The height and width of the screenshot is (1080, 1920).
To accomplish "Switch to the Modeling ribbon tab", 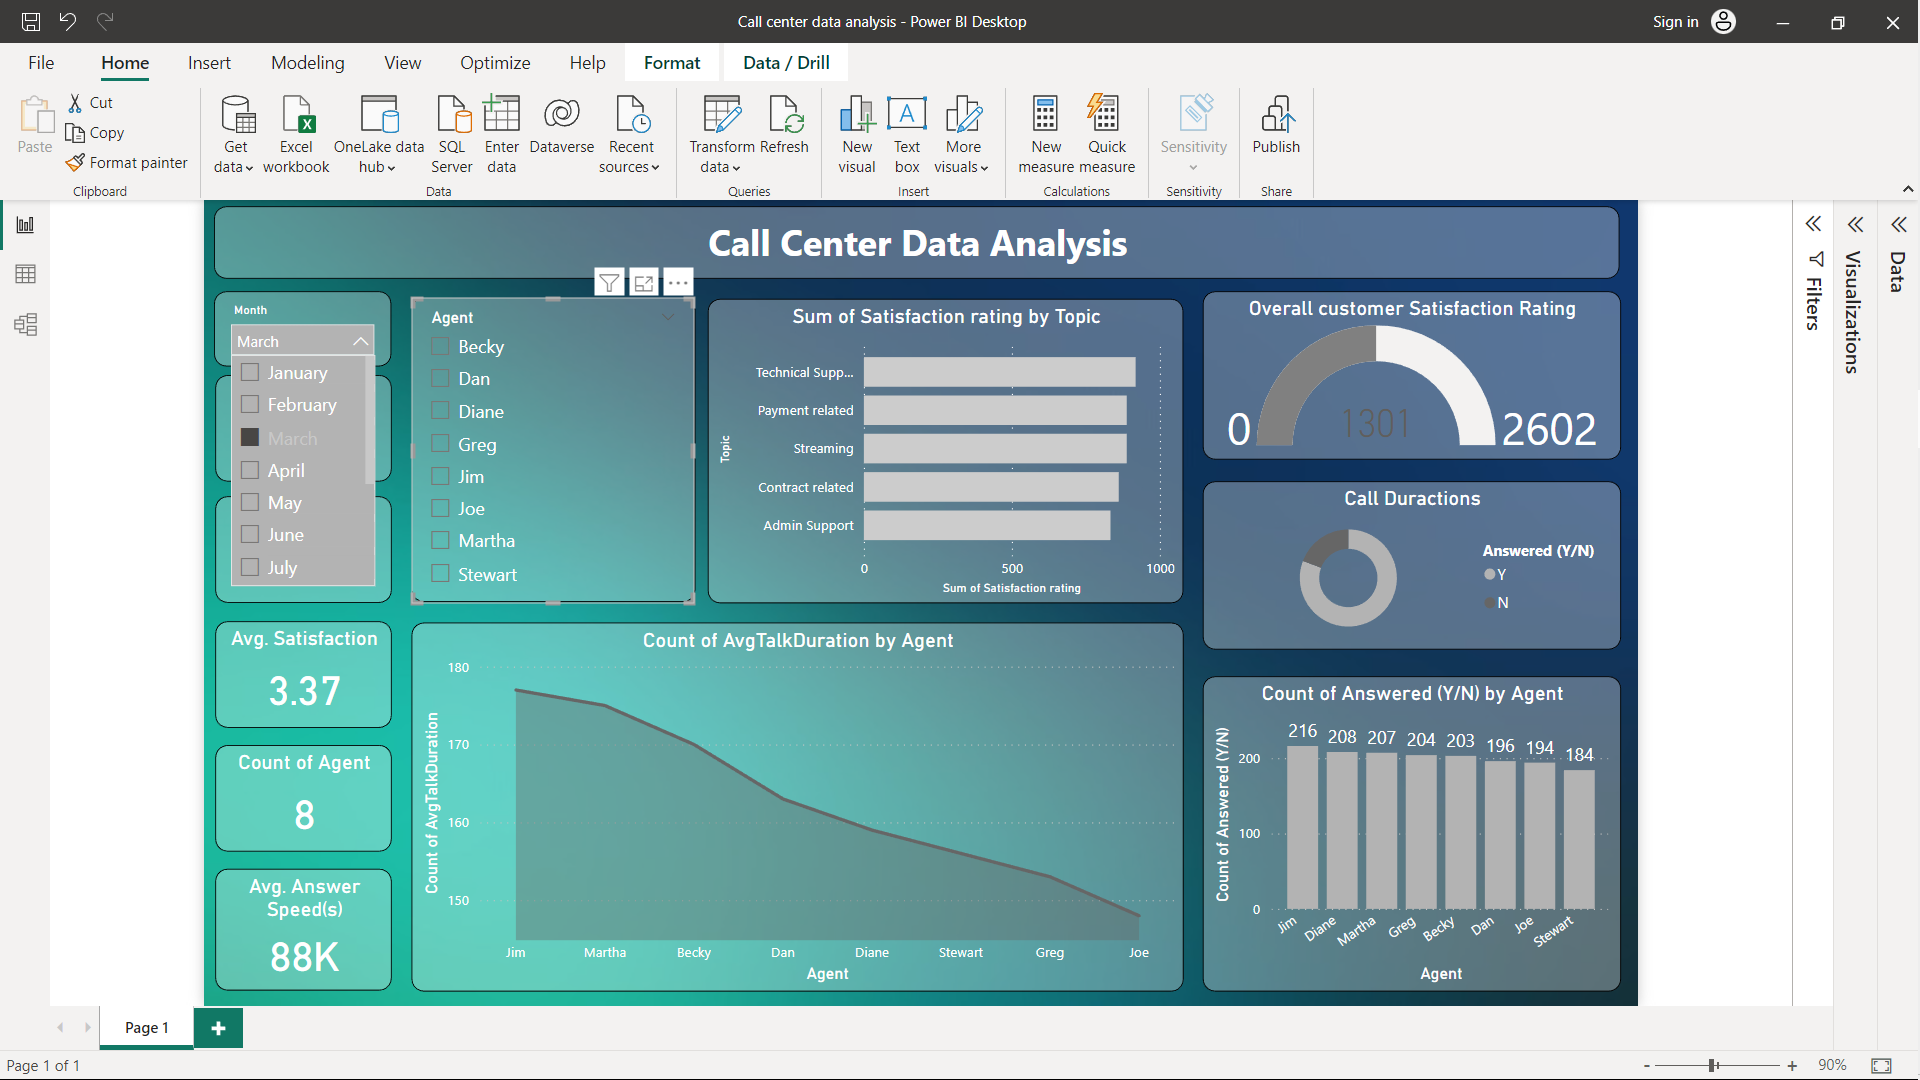I will point(307,62).
